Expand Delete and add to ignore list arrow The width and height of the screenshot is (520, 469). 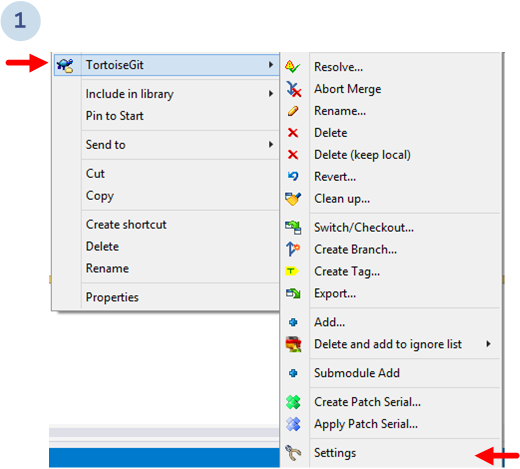488,344
